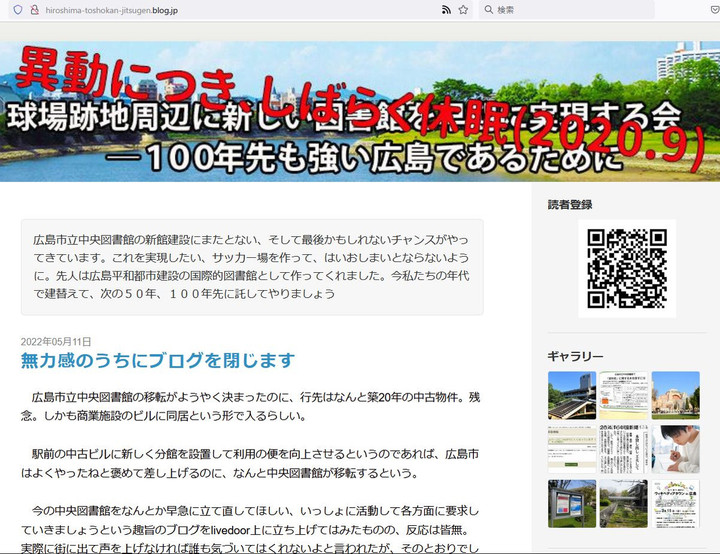720x554 pixels.
Task: Open site security lock info
Action: click(x=35, y=9)
